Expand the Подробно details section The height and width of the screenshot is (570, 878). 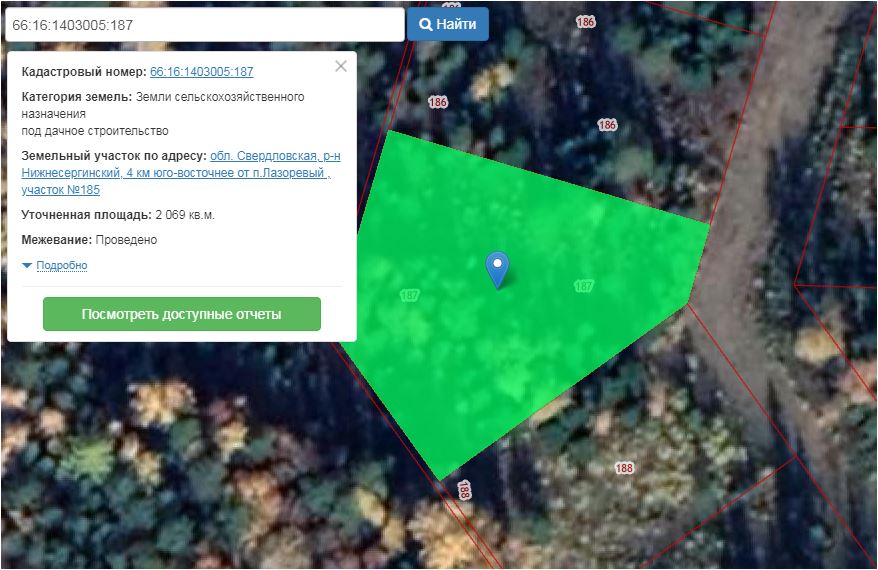[61, 265]
